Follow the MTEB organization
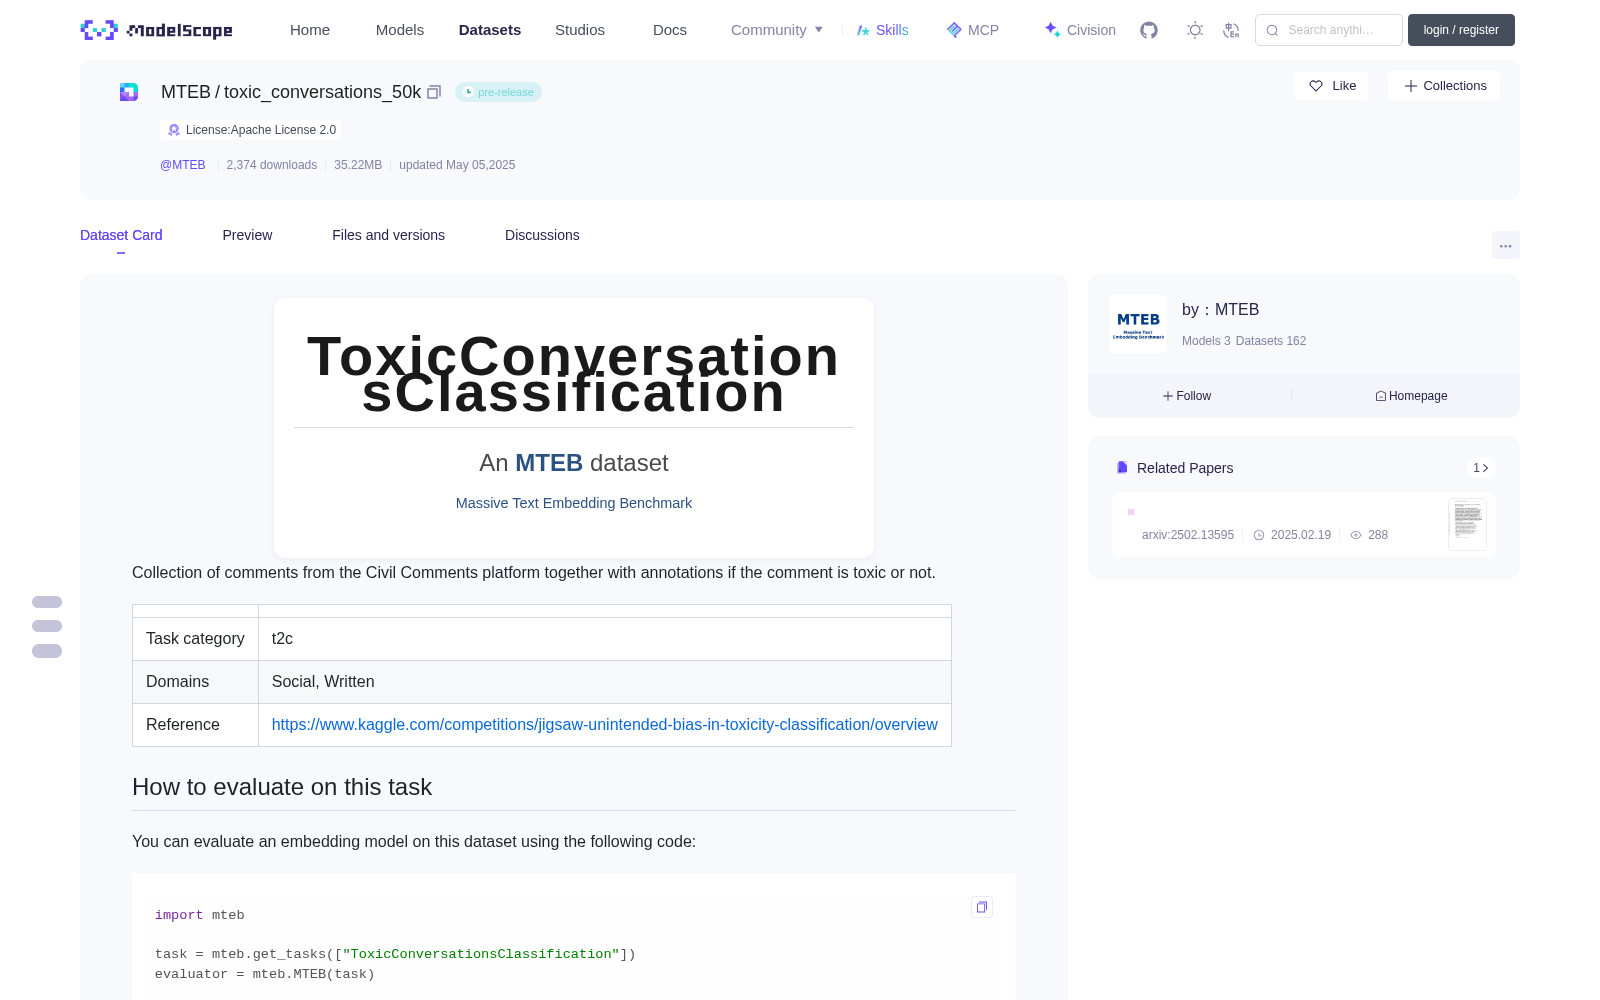Screen dimensions: 1600x1000 click(x=1187, y=396)
